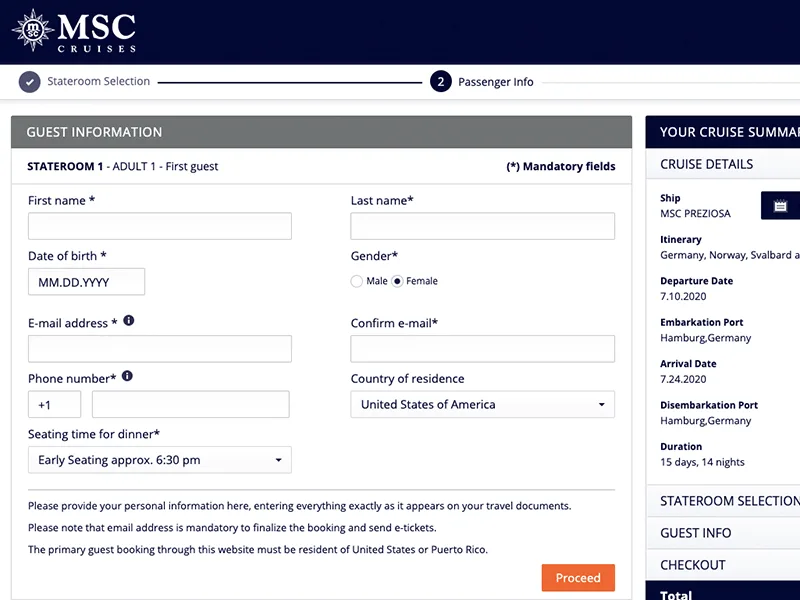Click the MSC Cruises ship wheel logo

click(31, 28)
